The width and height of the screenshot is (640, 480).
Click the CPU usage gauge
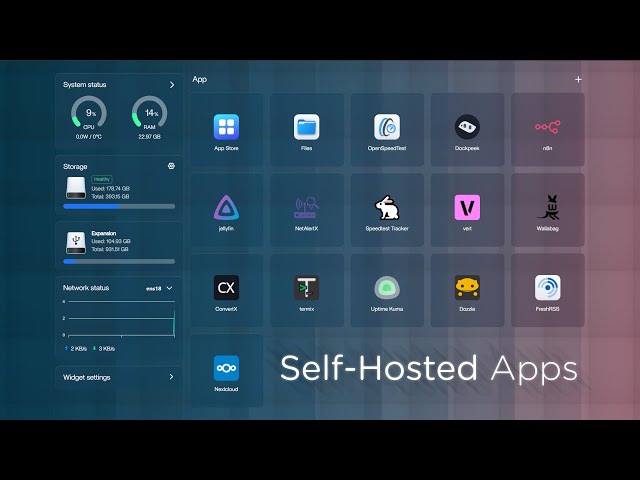click(89, 113)
